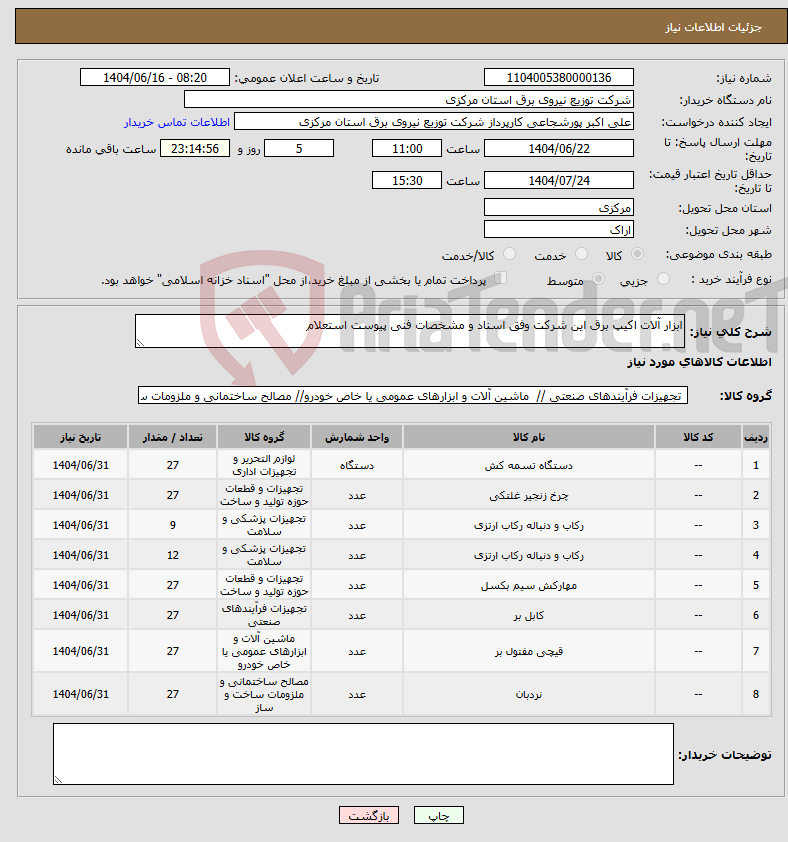
Task: Click the unit دستگاه in row 1
Action: click(357, 466)
